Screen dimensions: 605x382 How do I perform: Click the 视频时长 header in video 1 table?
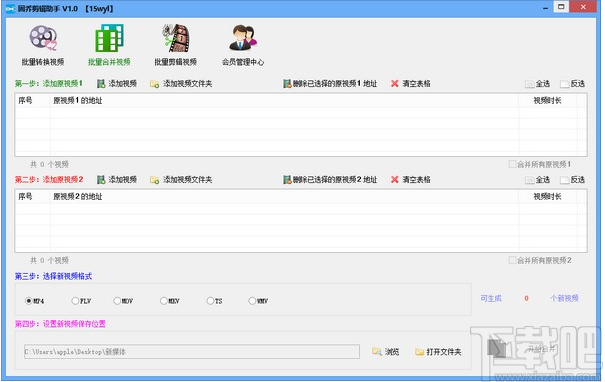(548, 100)
